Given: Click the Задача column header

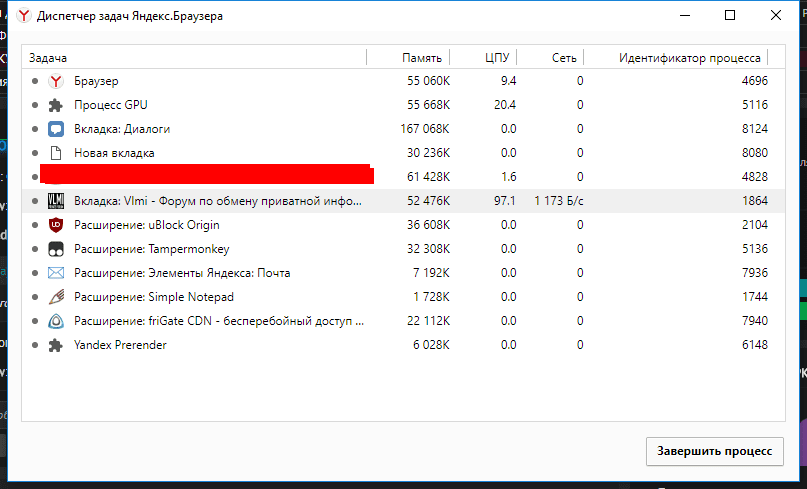Looking at the screenshot, I should [47, 58].
